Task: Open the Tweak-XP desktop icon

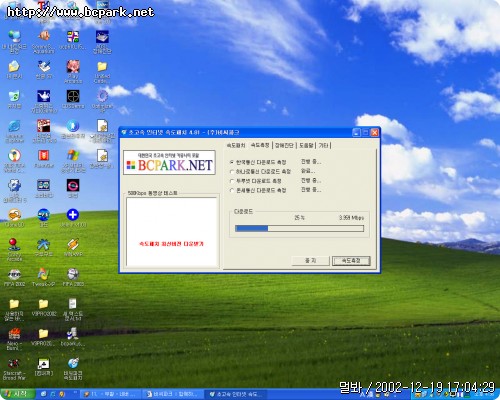Action: 44,277
